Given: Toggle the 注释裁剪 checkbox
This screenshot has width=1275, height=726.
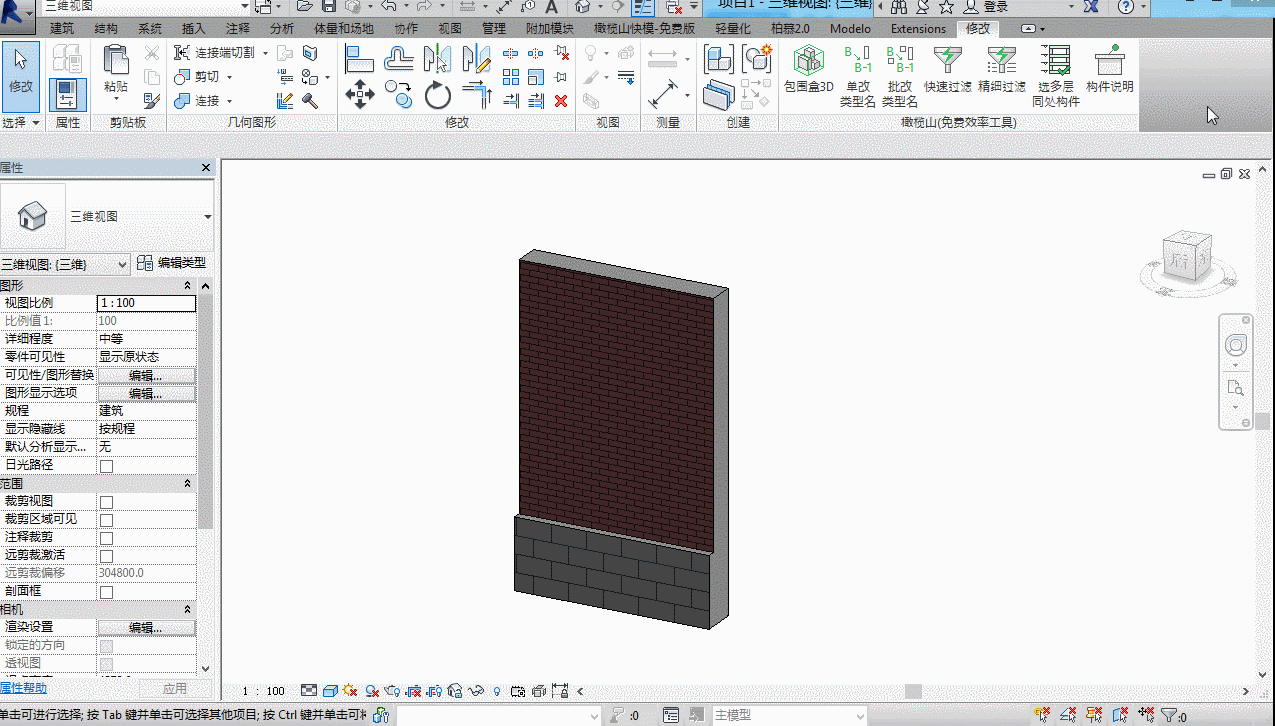Looking at the screenshot, I should click(106, 538).
